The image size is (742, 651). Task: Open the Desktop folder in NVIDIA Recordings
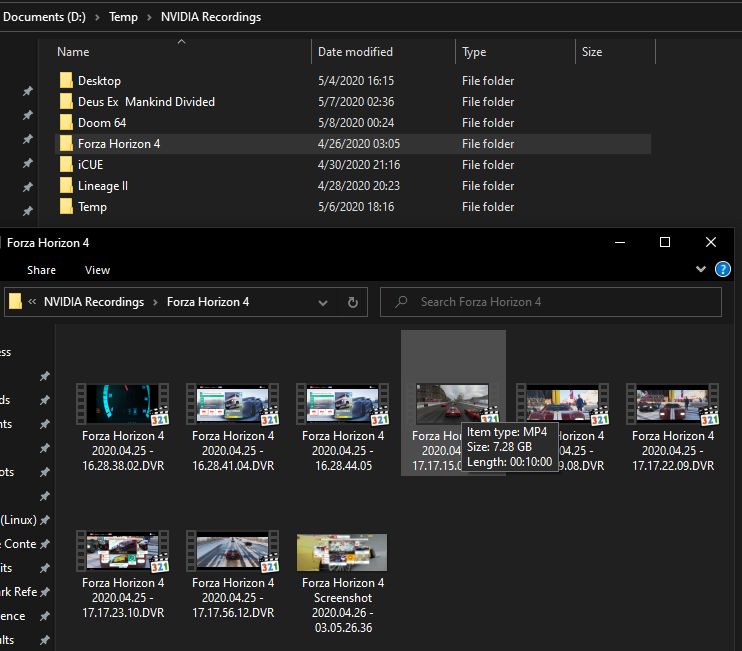(x=99, y=81)
